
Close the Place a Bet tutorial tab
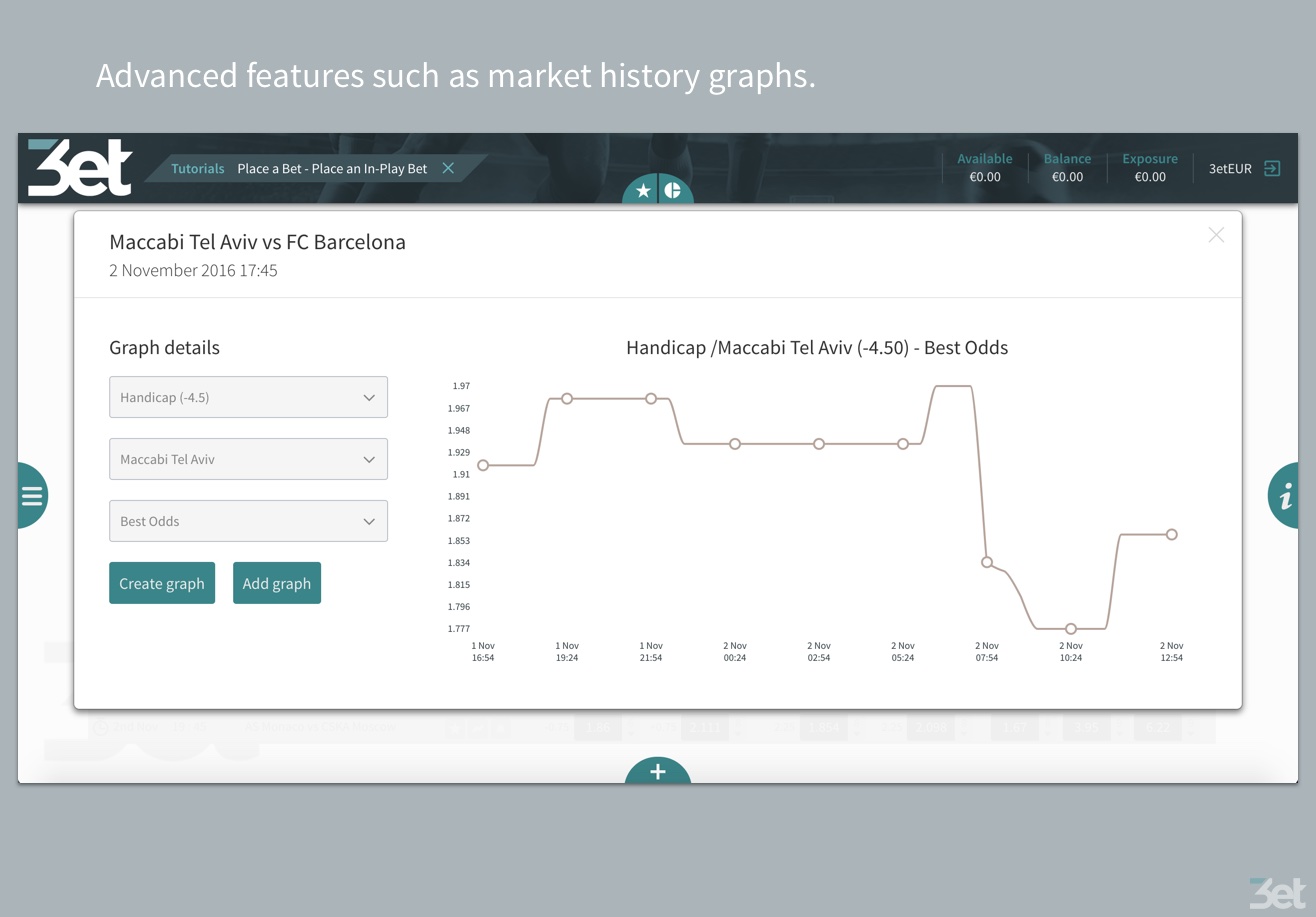[448, 168]
